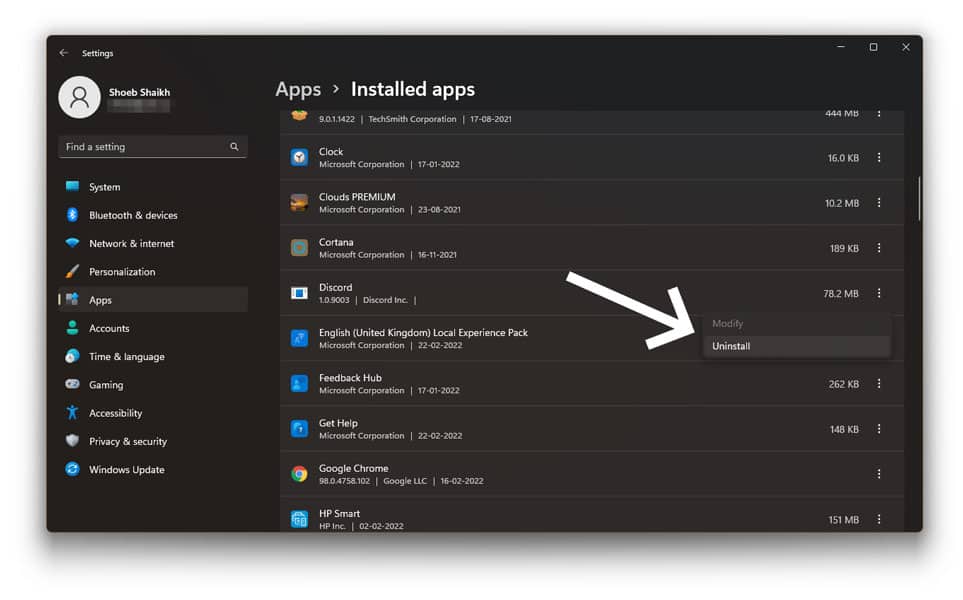Open more options for Feedback Hub

click(x=879, y=383)
